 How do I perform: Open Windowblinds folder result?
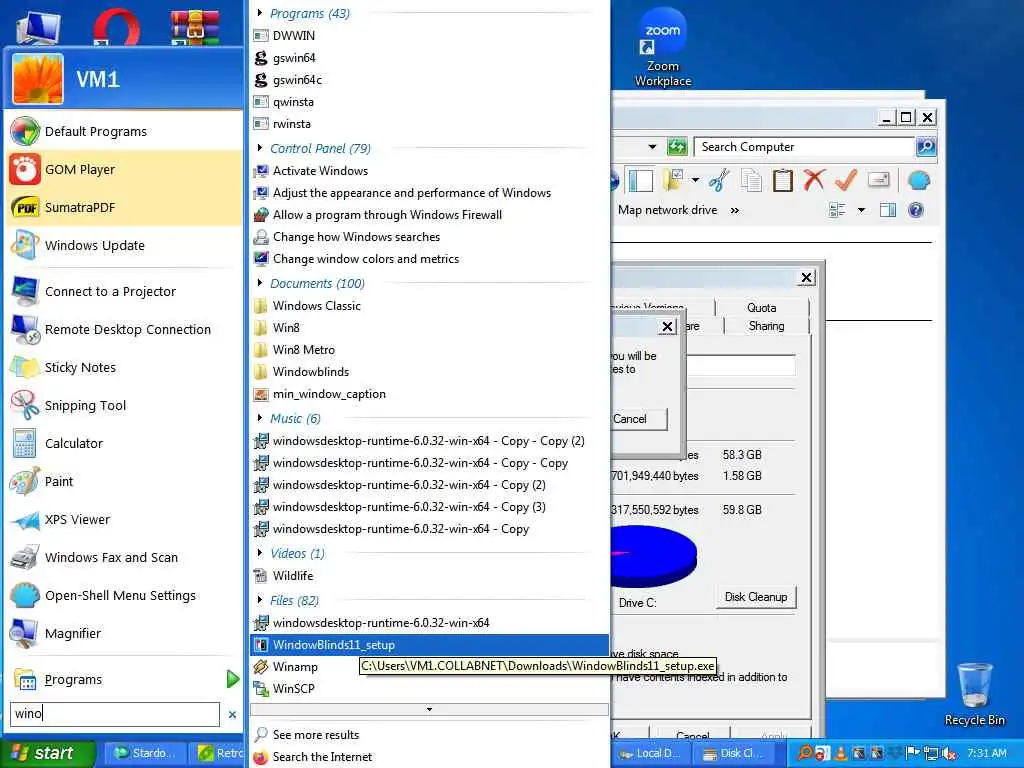[430, 372]
